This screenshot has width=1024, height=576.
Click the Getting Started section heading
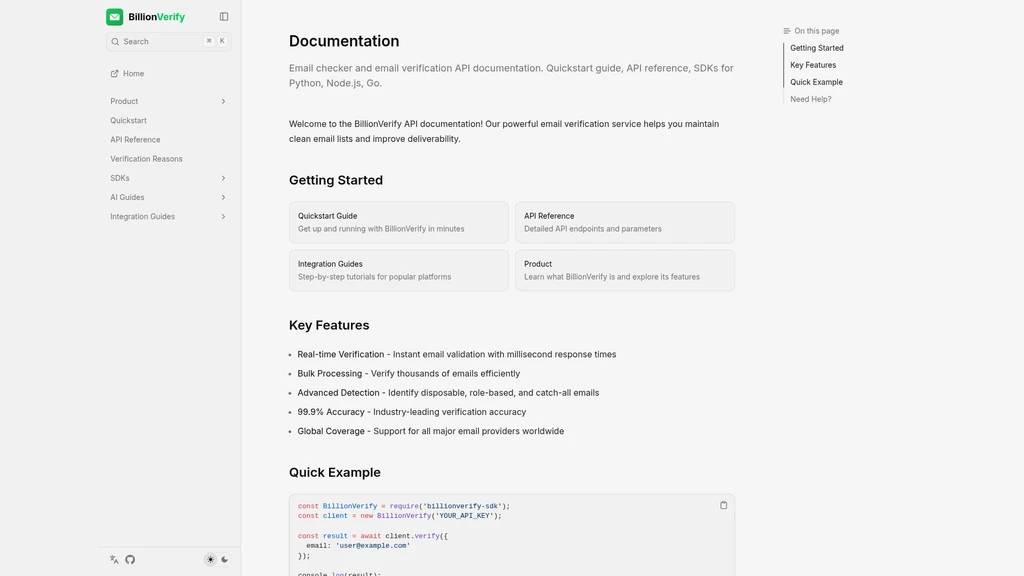336,180
